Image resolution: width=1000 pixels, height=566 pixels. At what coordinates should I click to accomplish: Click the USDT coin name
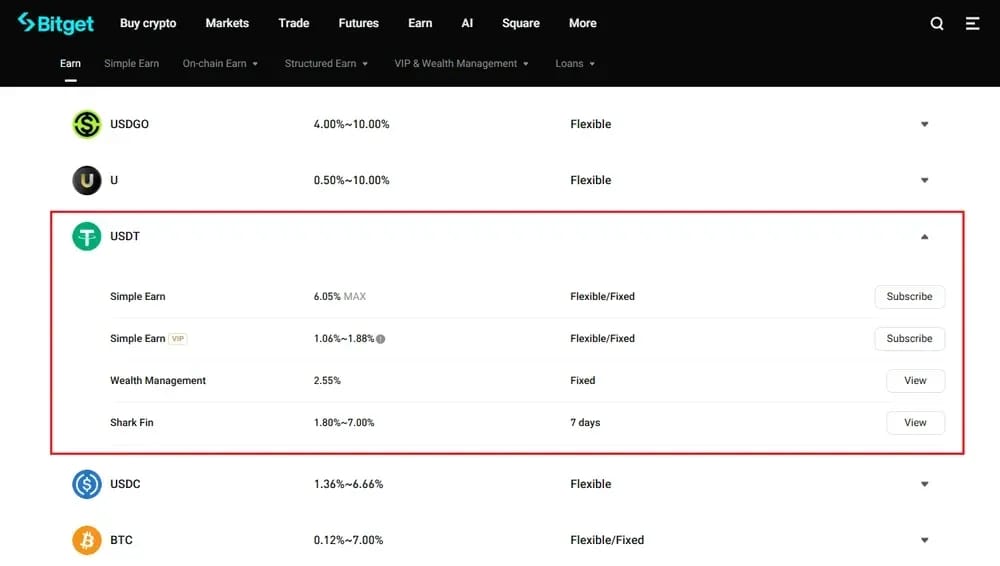(124, 236)
